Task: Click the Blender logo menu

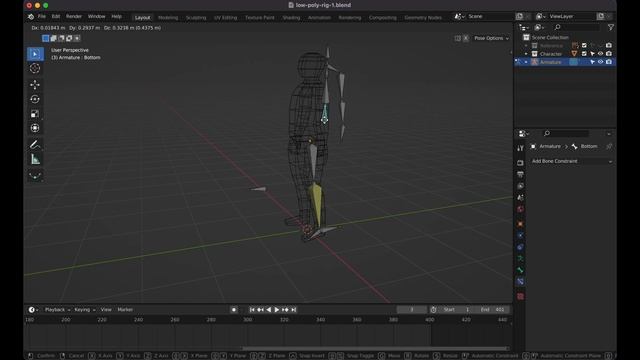Action: click(x=31, y=17)
